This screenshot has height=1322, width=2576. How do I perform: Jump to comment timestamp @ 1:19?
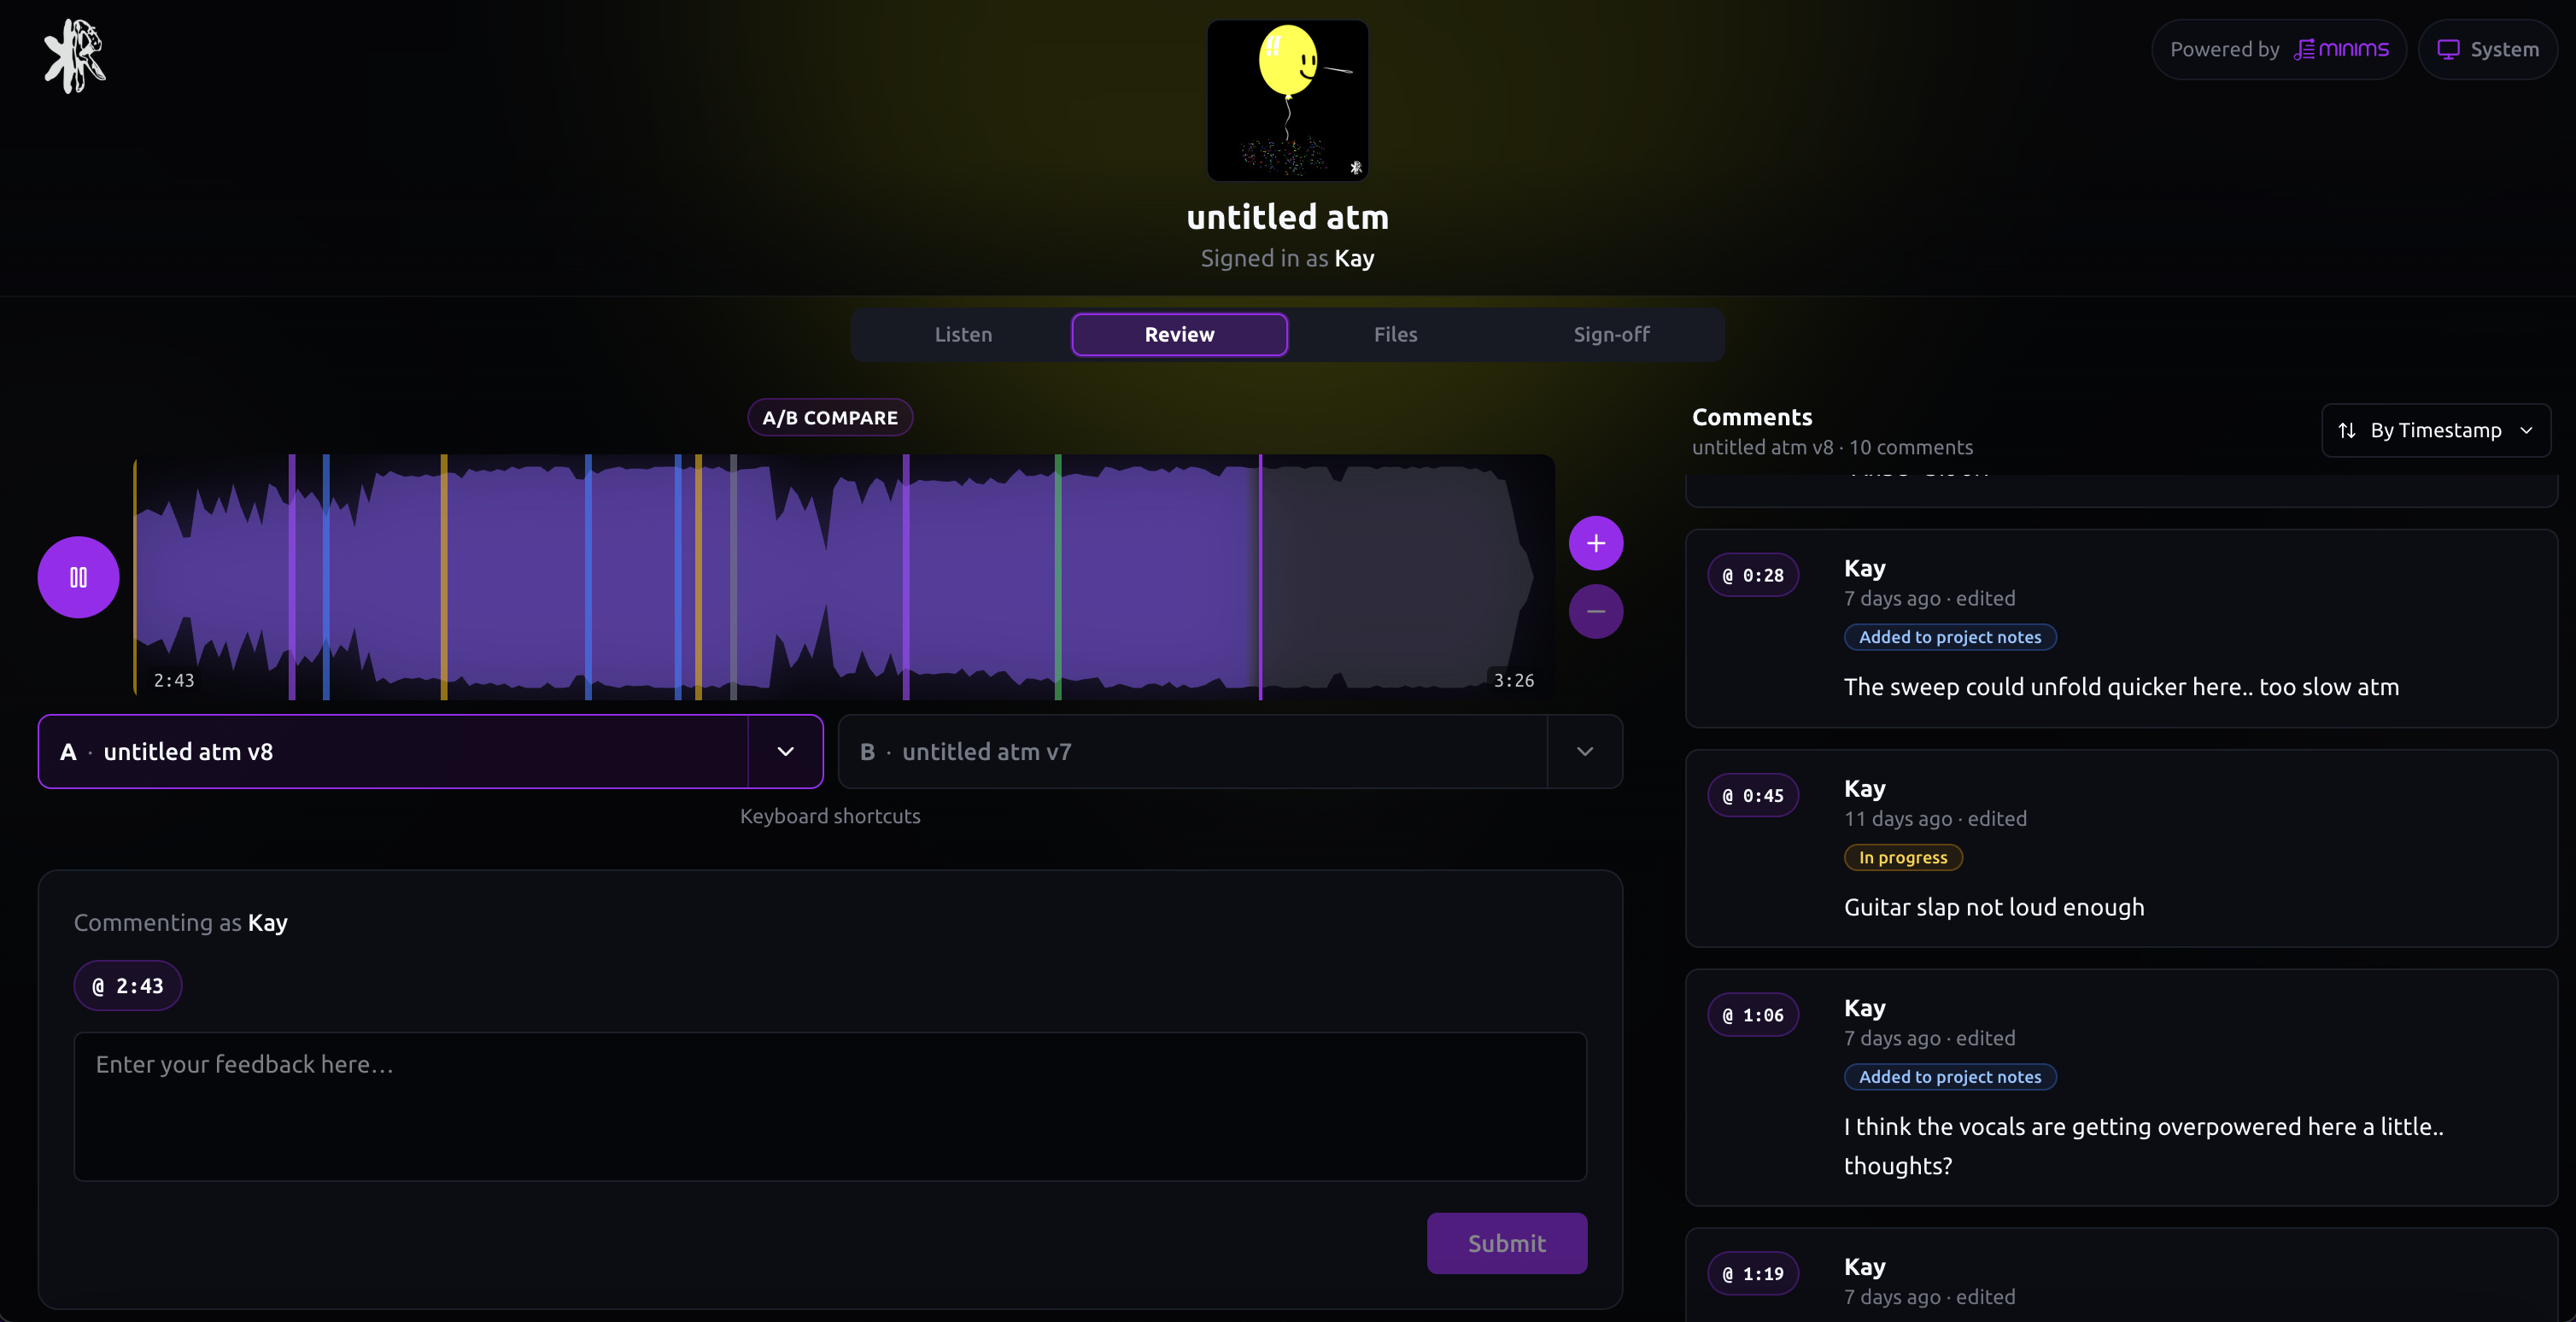pyautogui.click(x=1753, y=1274)
